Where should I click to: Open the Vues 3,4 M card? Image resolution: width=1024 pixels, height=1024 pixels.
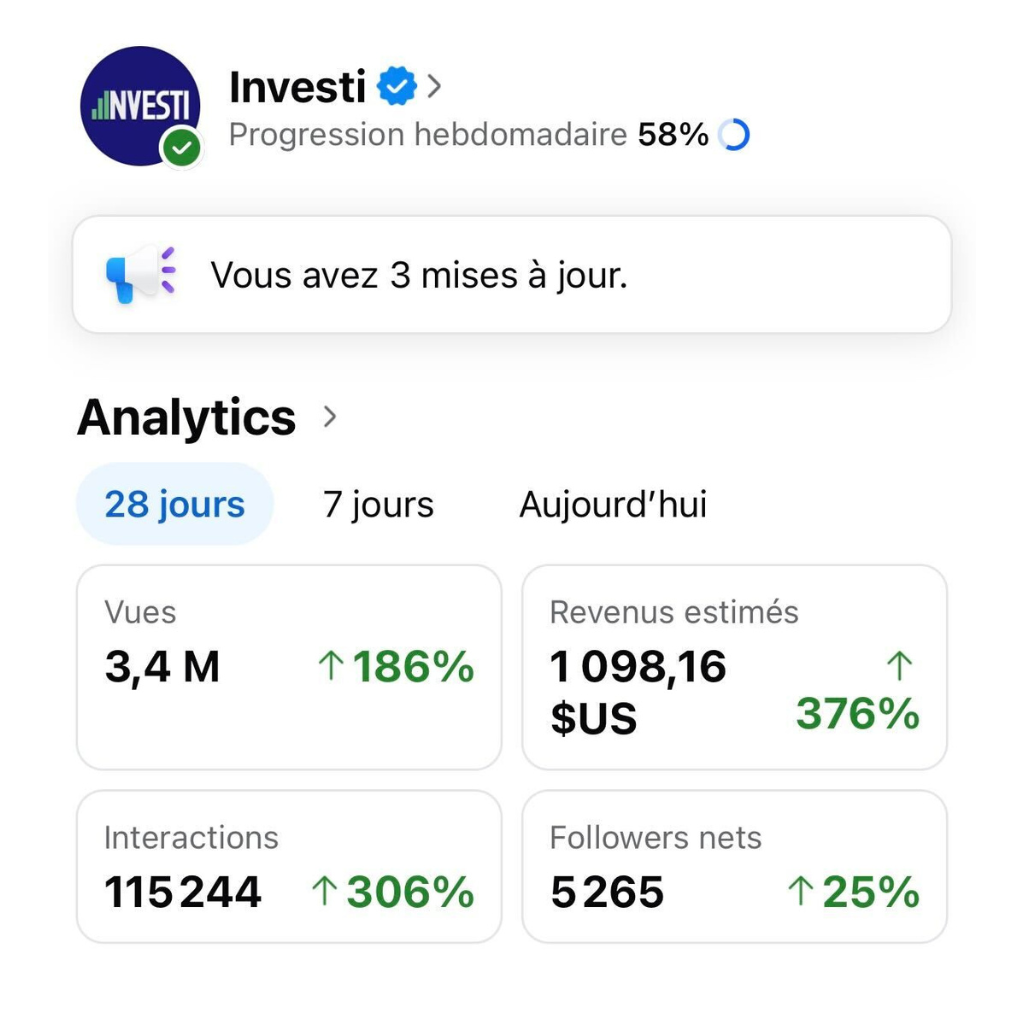(288, 667)
